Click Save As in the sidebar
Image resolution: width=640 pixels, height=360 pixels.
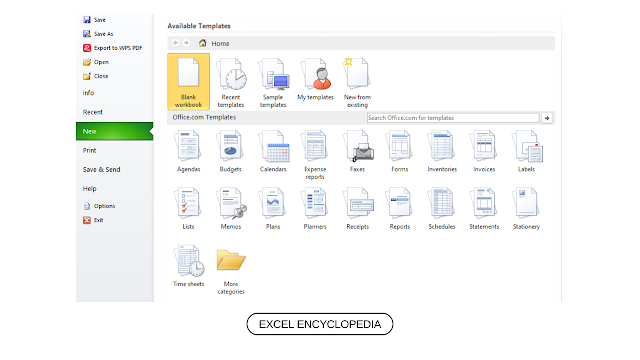(x=98, y=34)
